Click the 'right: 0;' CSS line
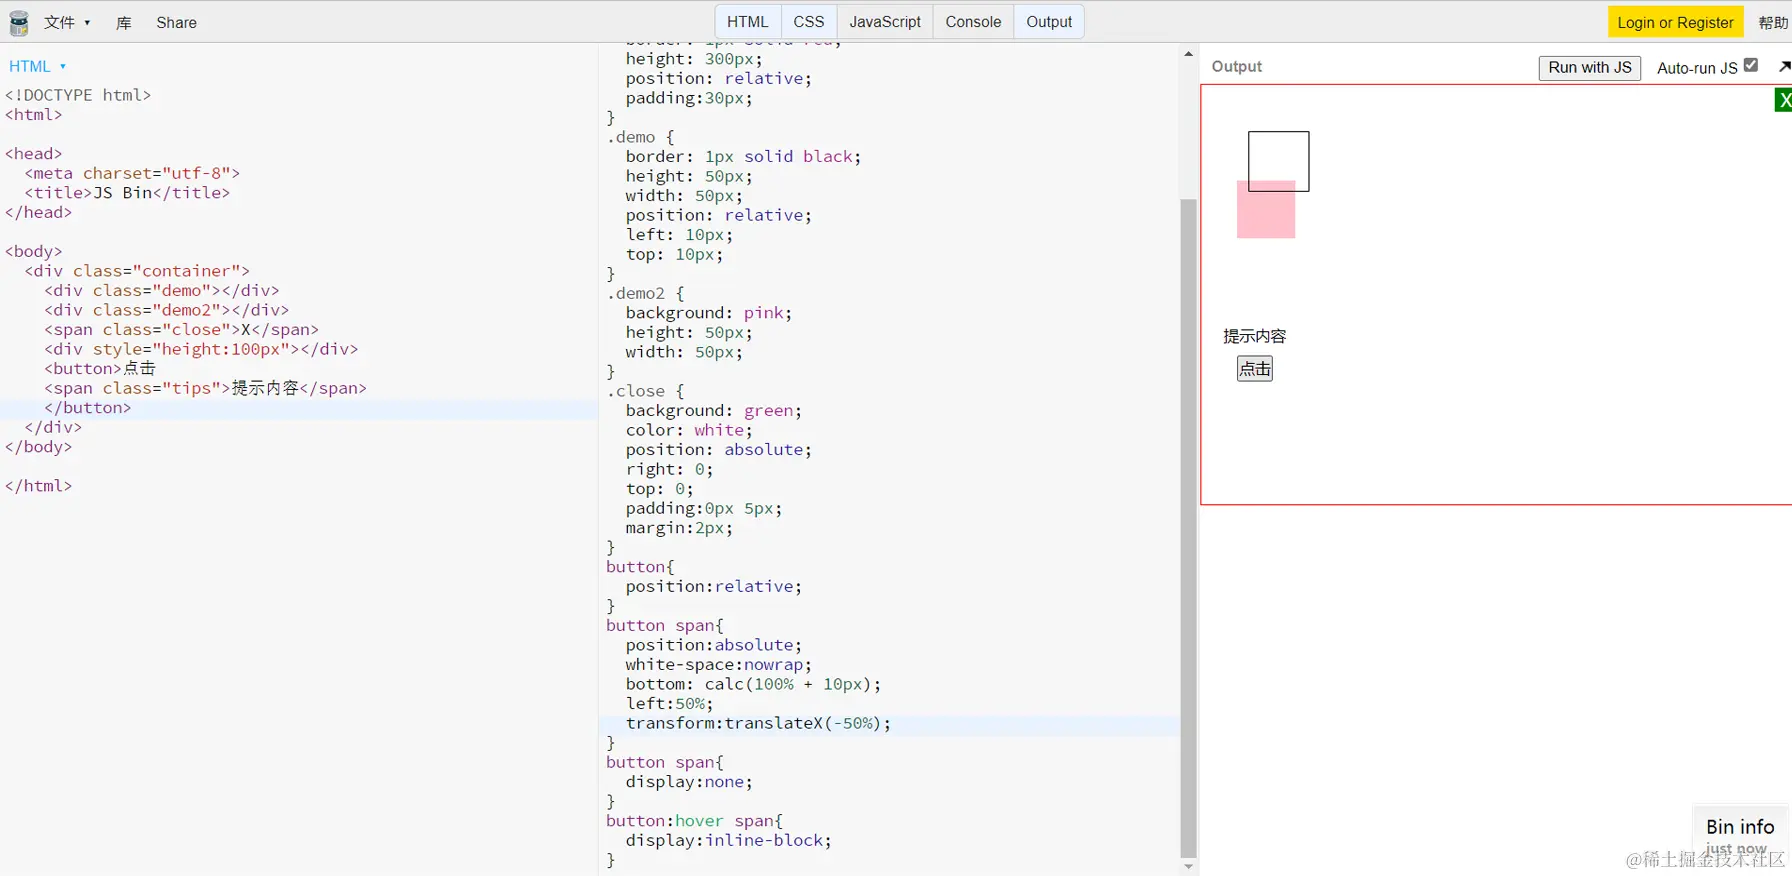This screenshot has width=1792, height=876. (x=669, y=469)
